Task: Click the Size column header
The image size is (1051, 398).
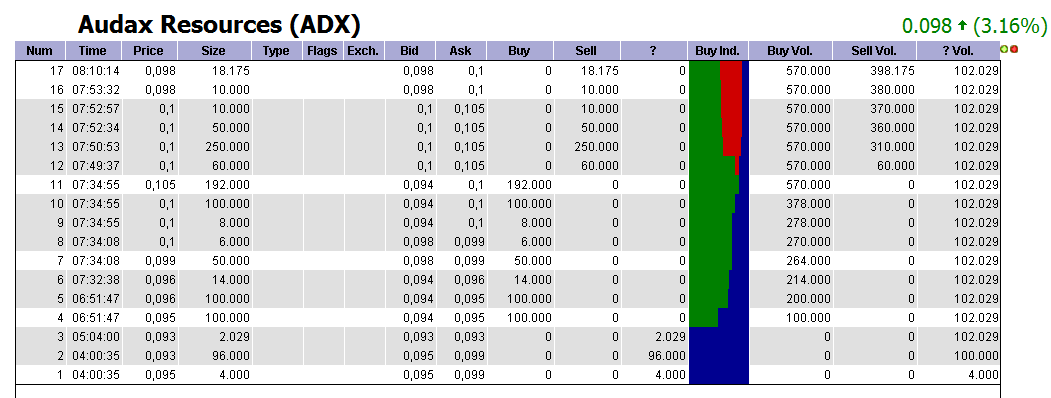Action: [214, 51]
